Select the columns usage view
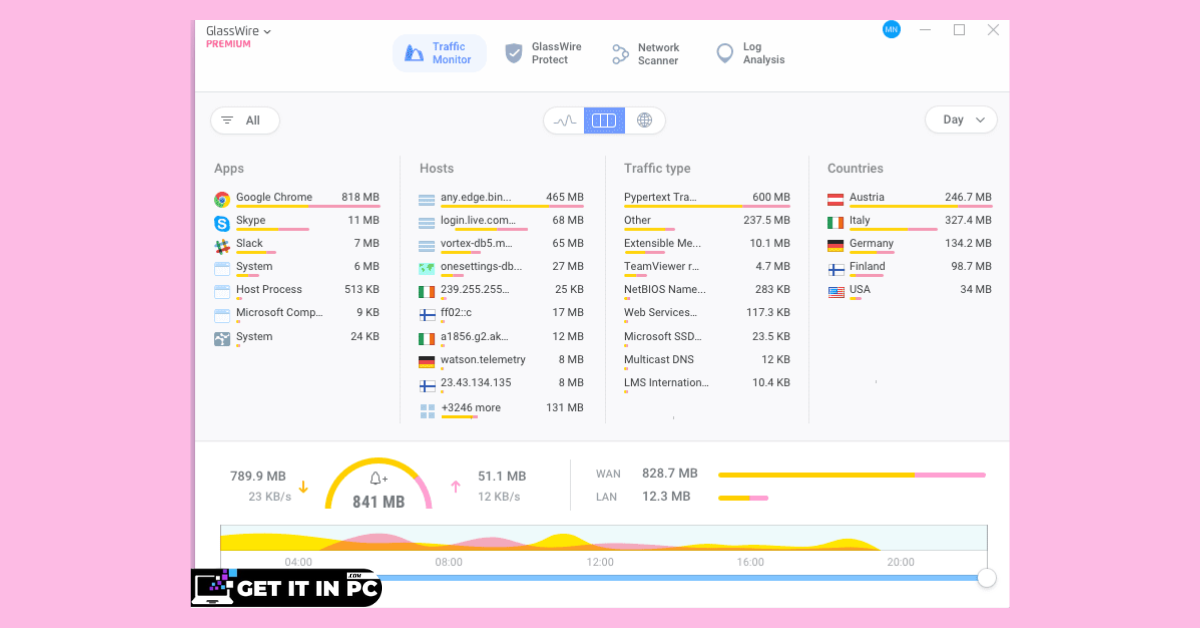Screen dimensions: 1200x628 point(604,120)
